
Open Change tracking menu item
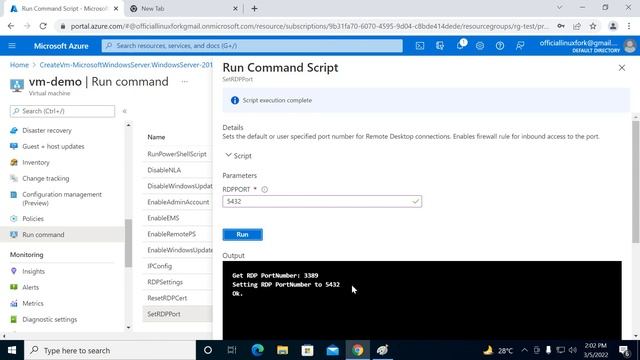pyautogui.click(x=46, y=178)
